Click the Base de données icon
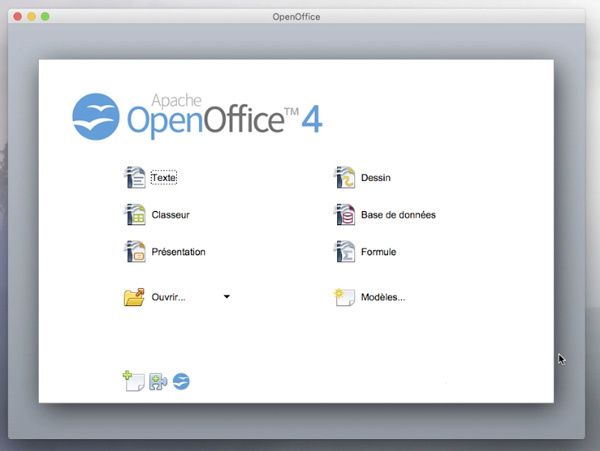This screenshot has width=600, height=451. (344, 215)
